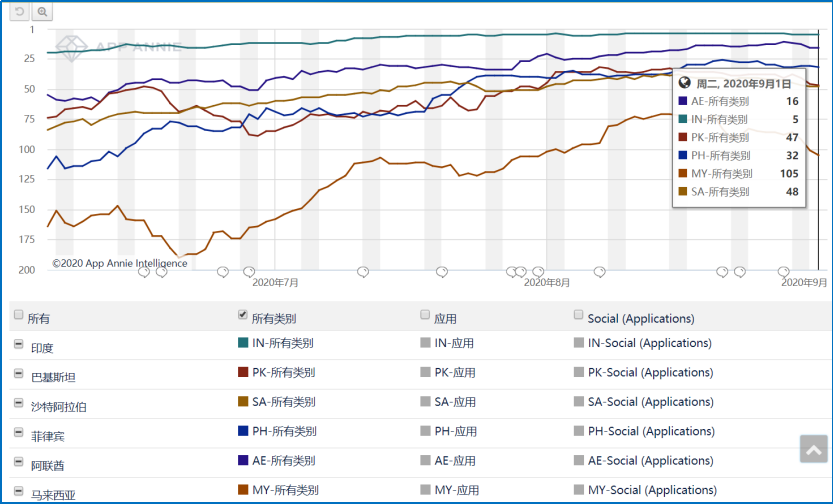This screenshot has height=504, width=833.
Task: Click the globe icon in the tooltip
Action: [x=685, y=84]
